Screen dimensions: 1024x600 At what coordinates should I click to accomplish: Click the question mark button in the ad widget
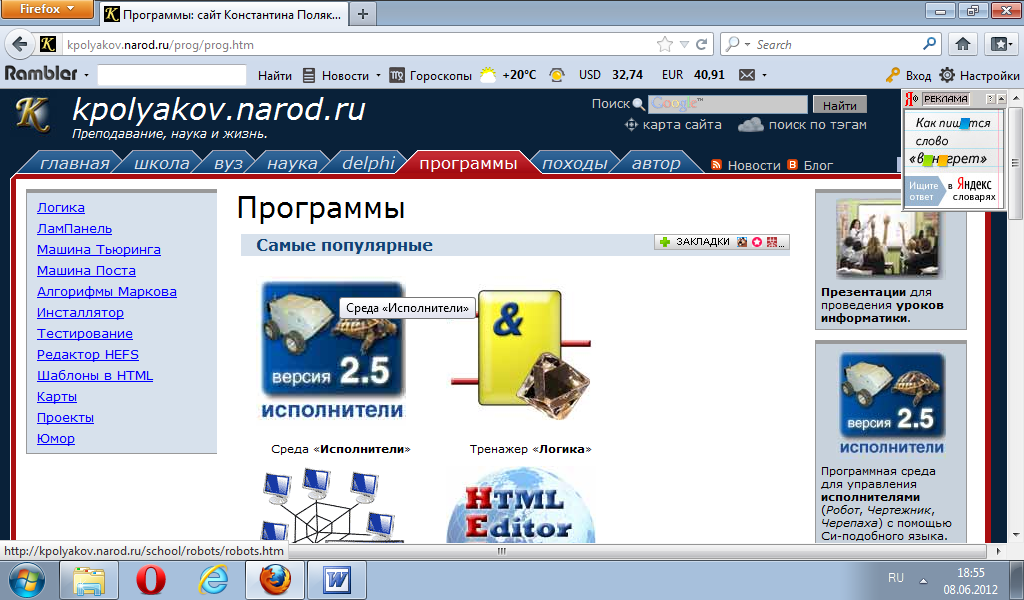(990, 99)
